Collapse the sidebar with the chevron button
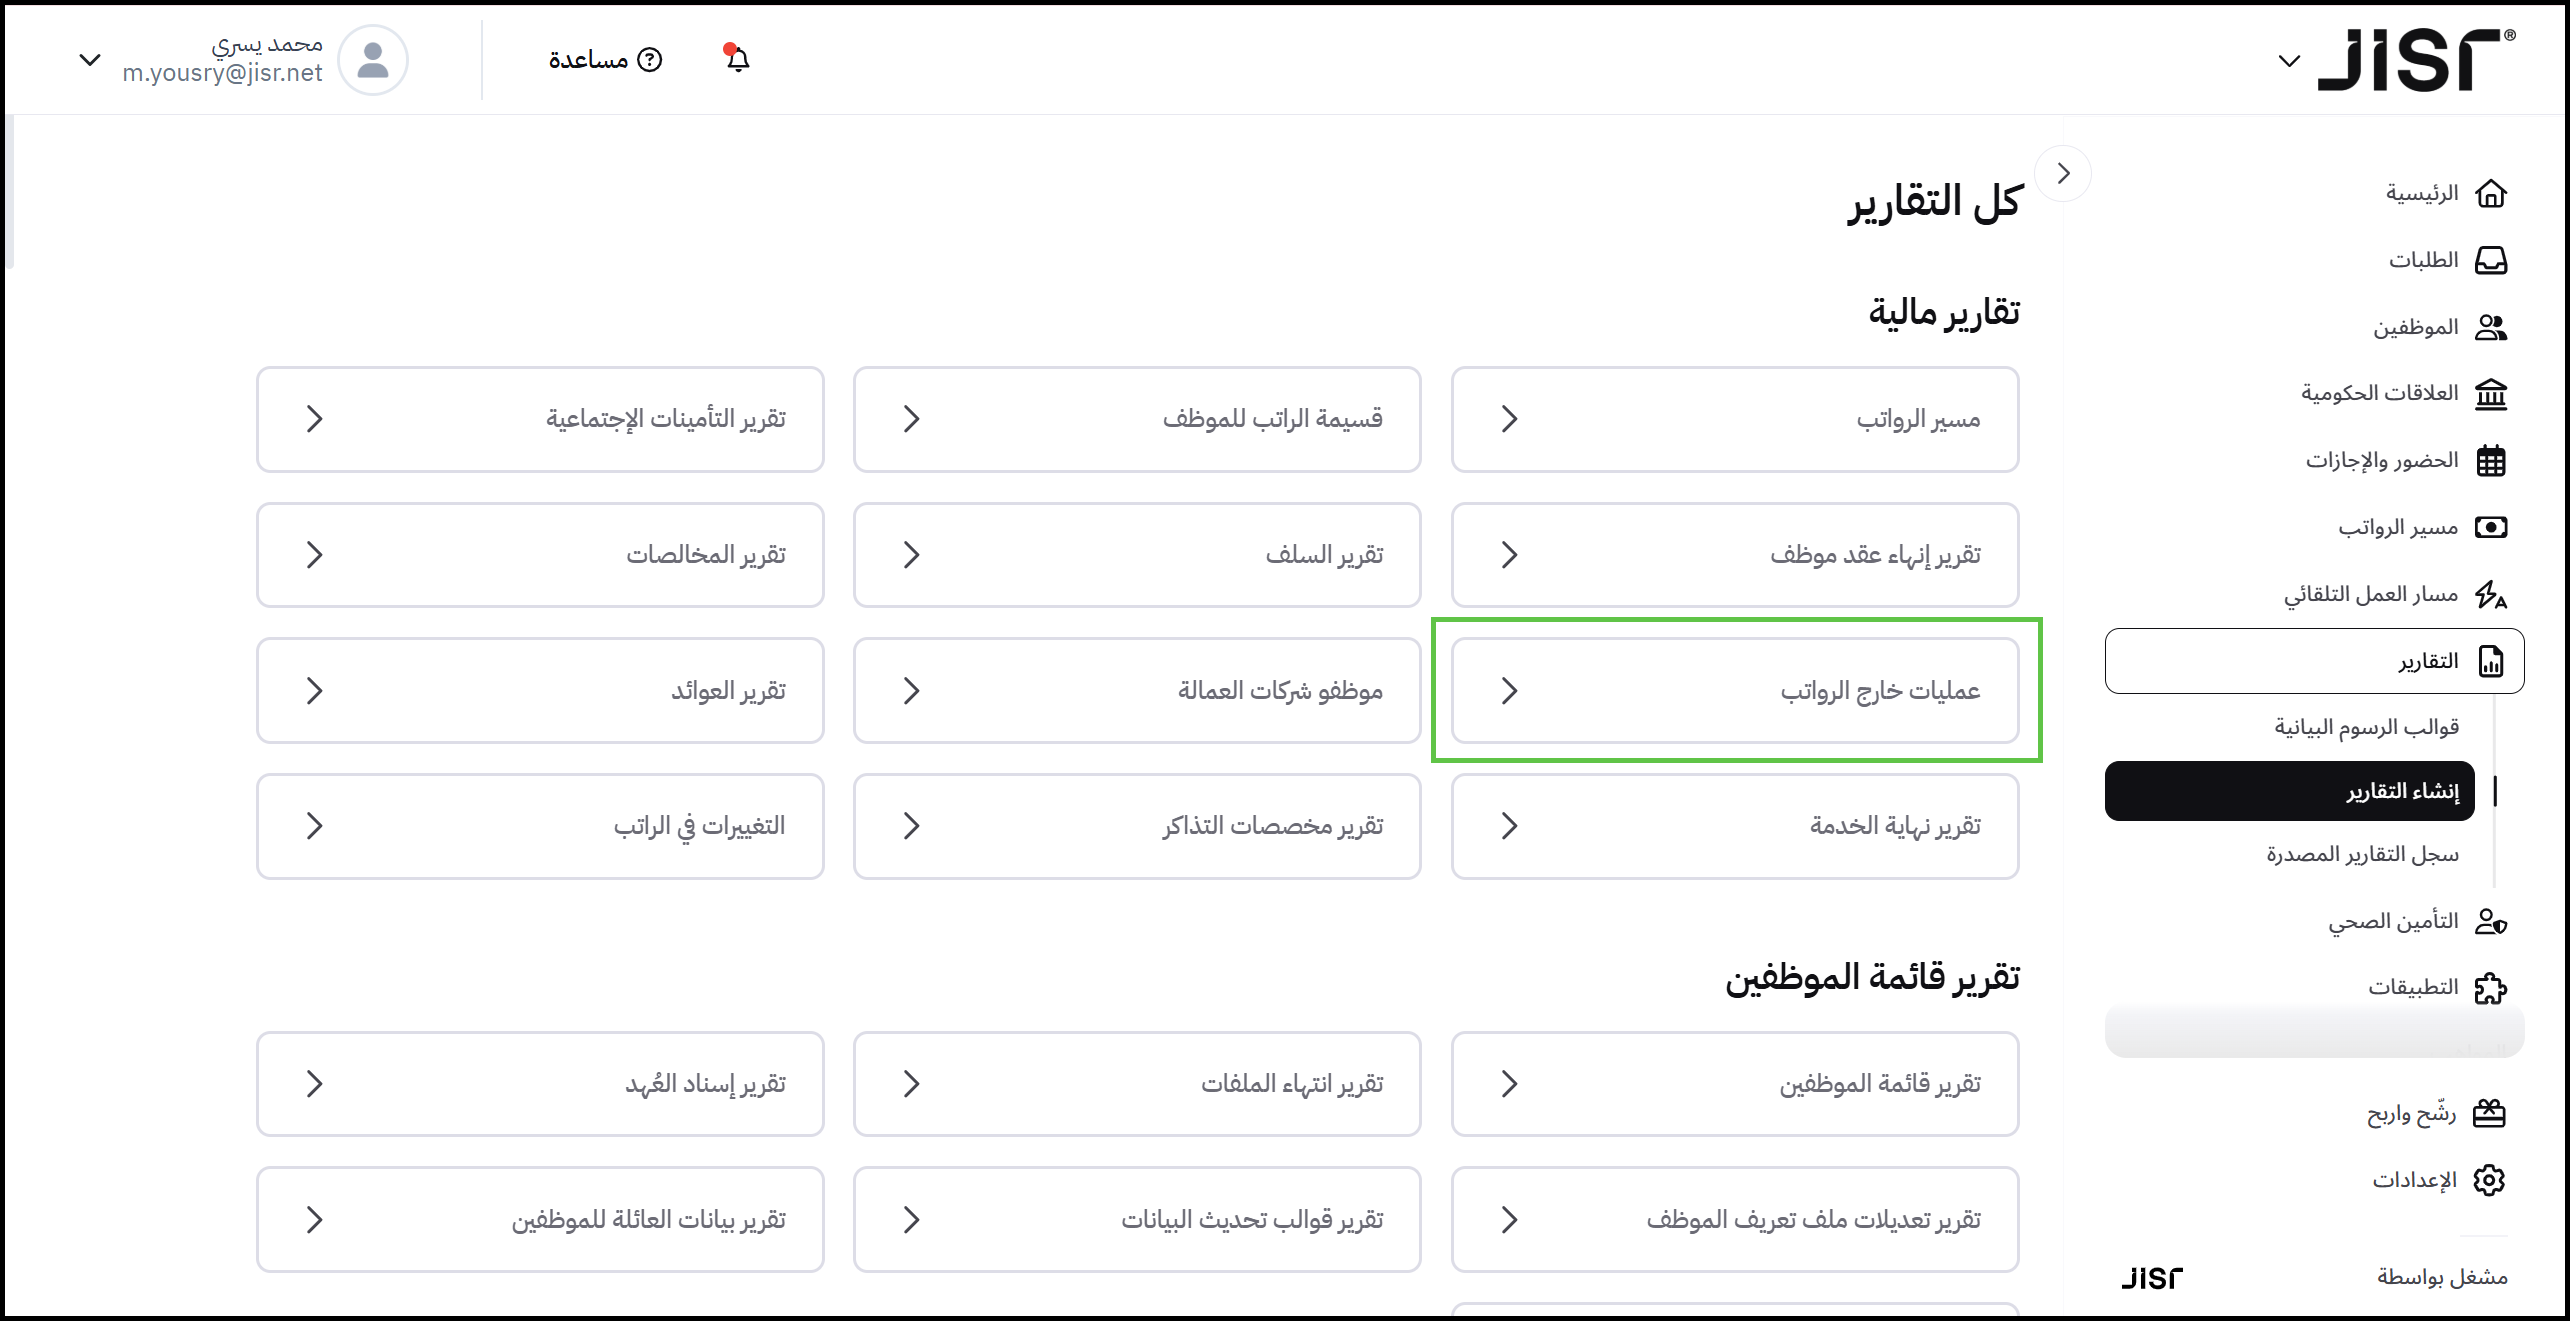Image resolution: width=2570 pixels, height=1321 pixels. (2063, 174)
